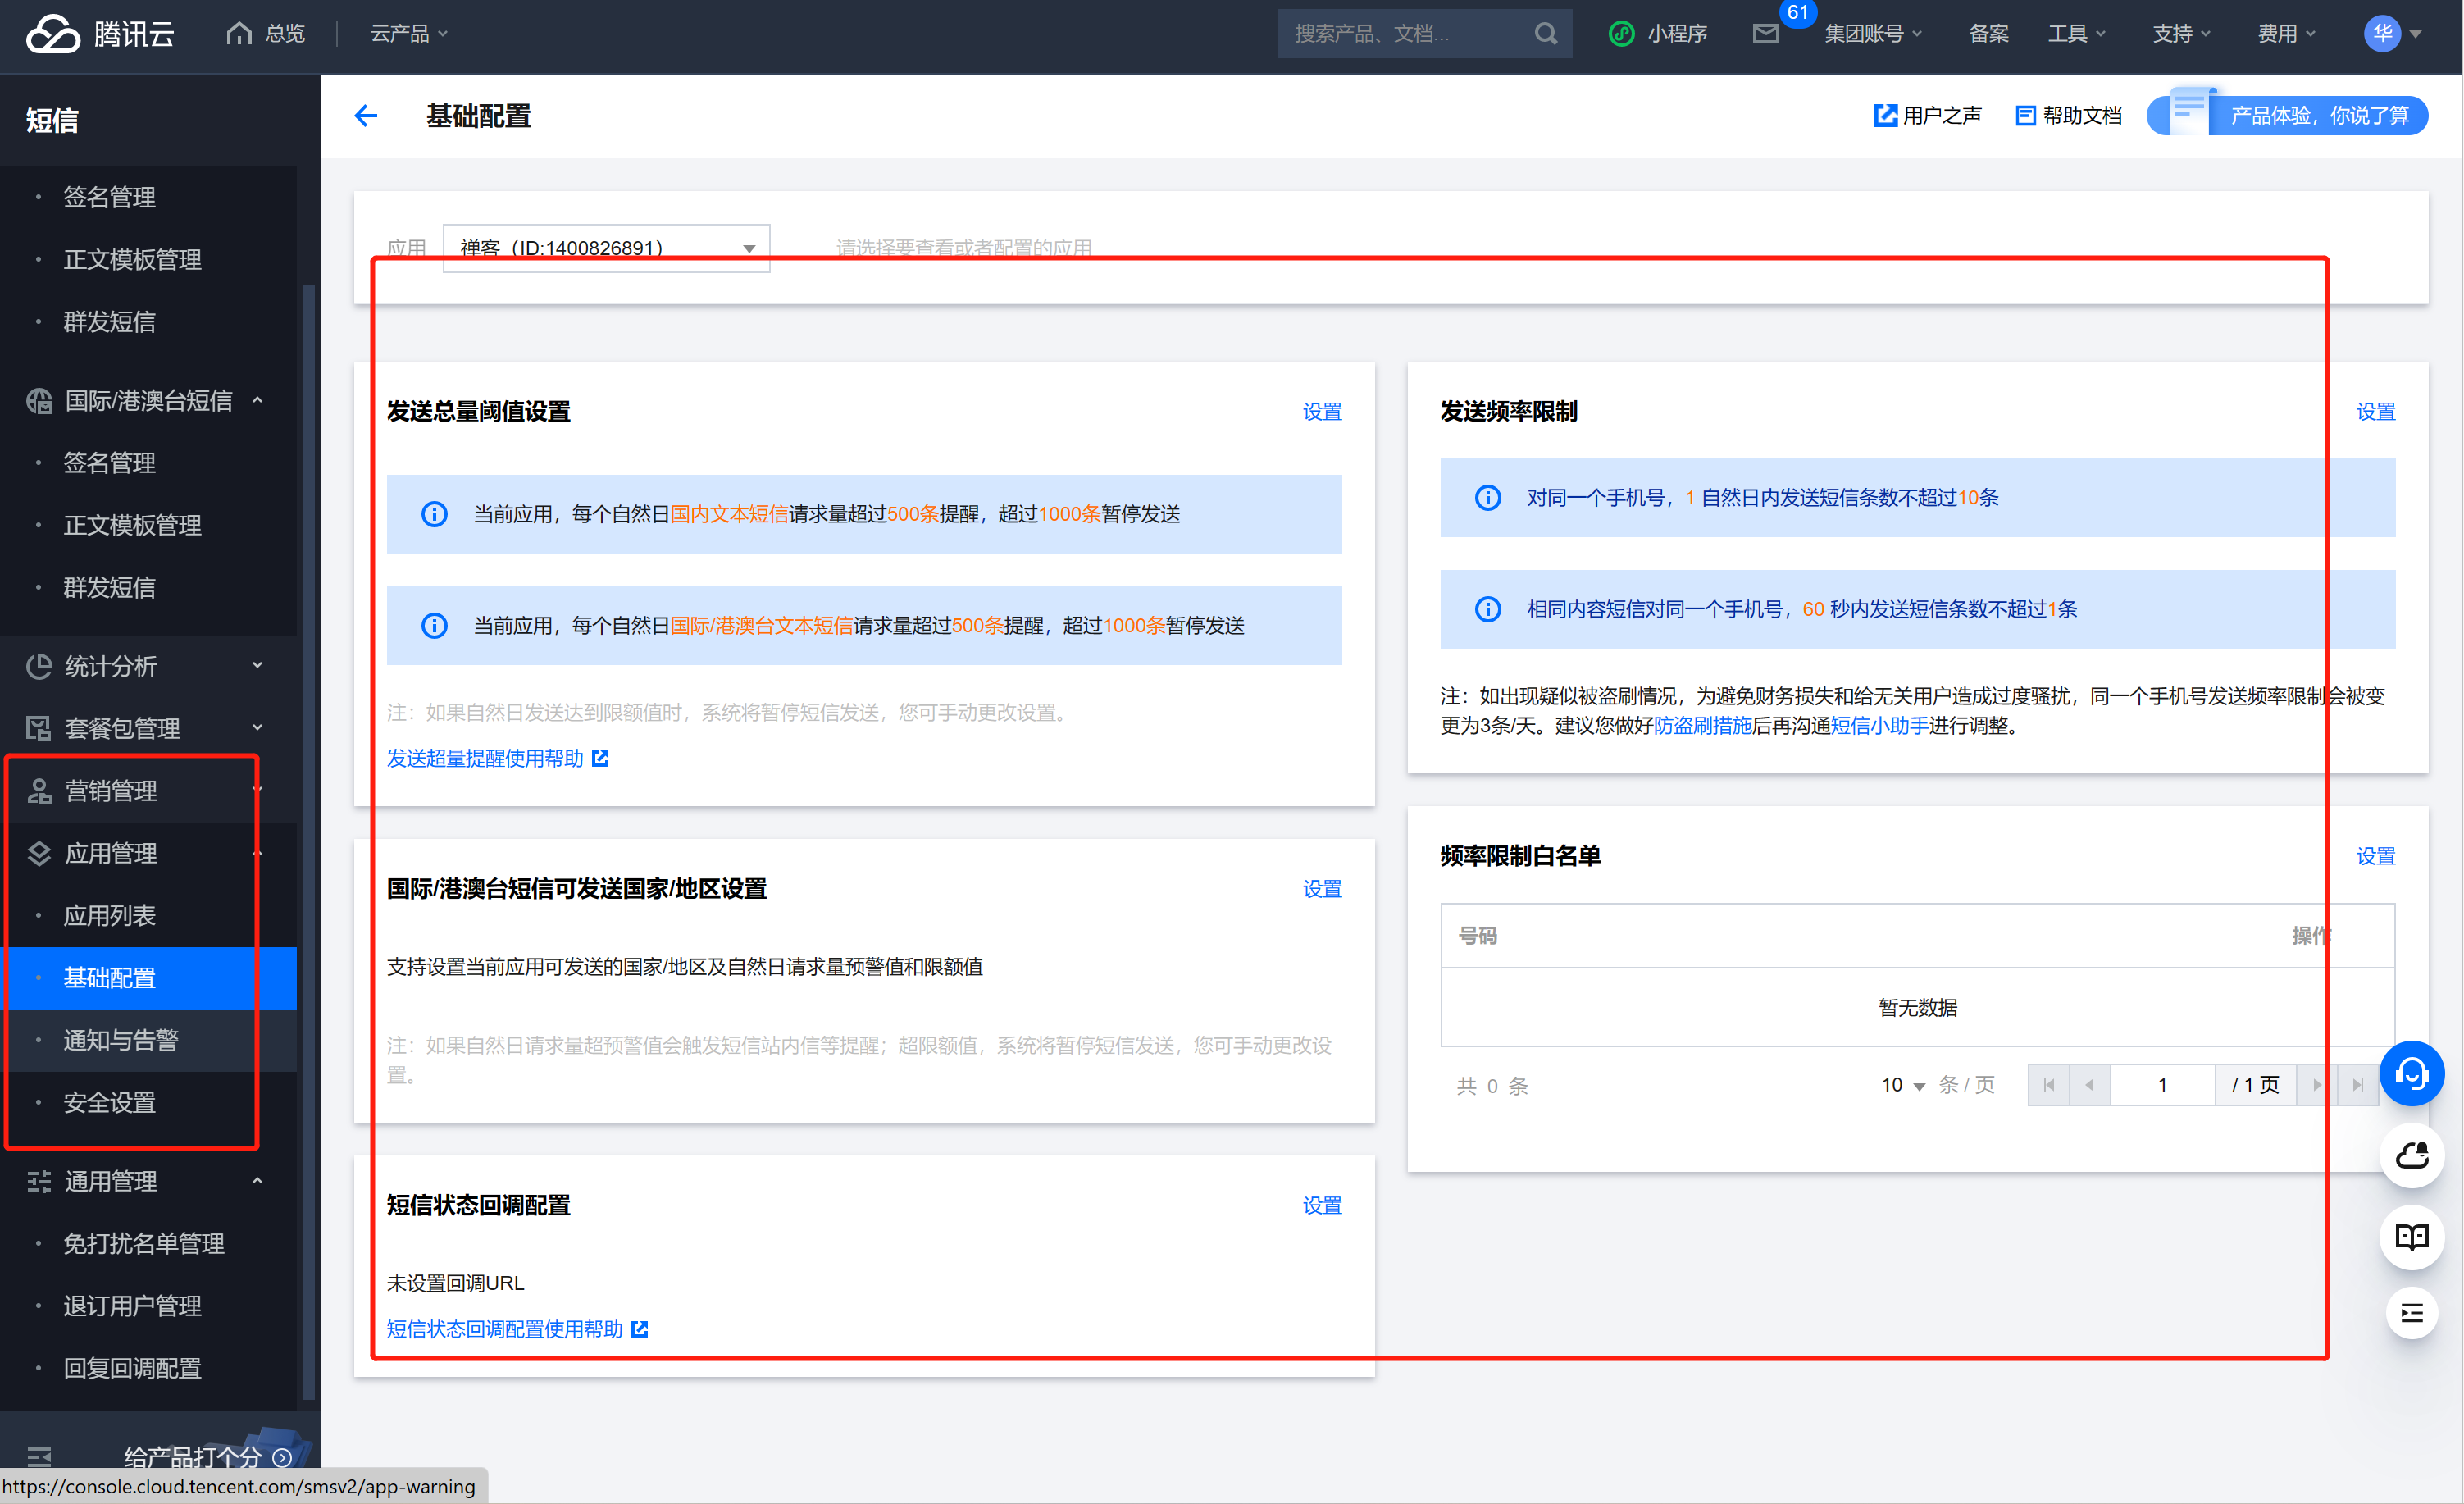Open the 集团账号 dropdown
The height and width of the screenshot is (1504, 2464).
pos(1872,34)
